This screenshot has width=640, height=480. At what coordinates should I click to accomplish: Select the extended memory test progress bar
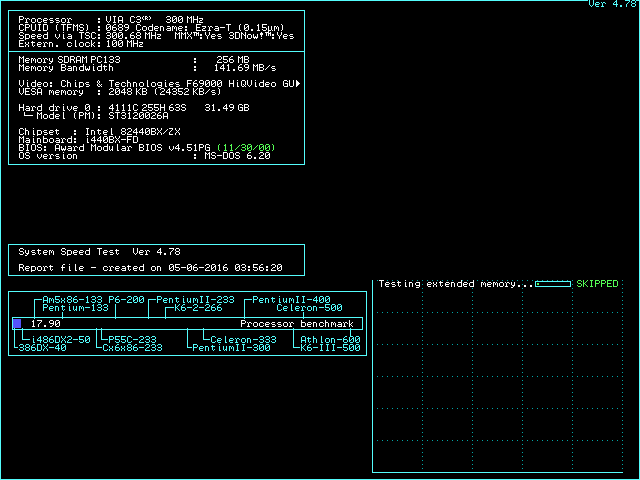pos(553,284)
